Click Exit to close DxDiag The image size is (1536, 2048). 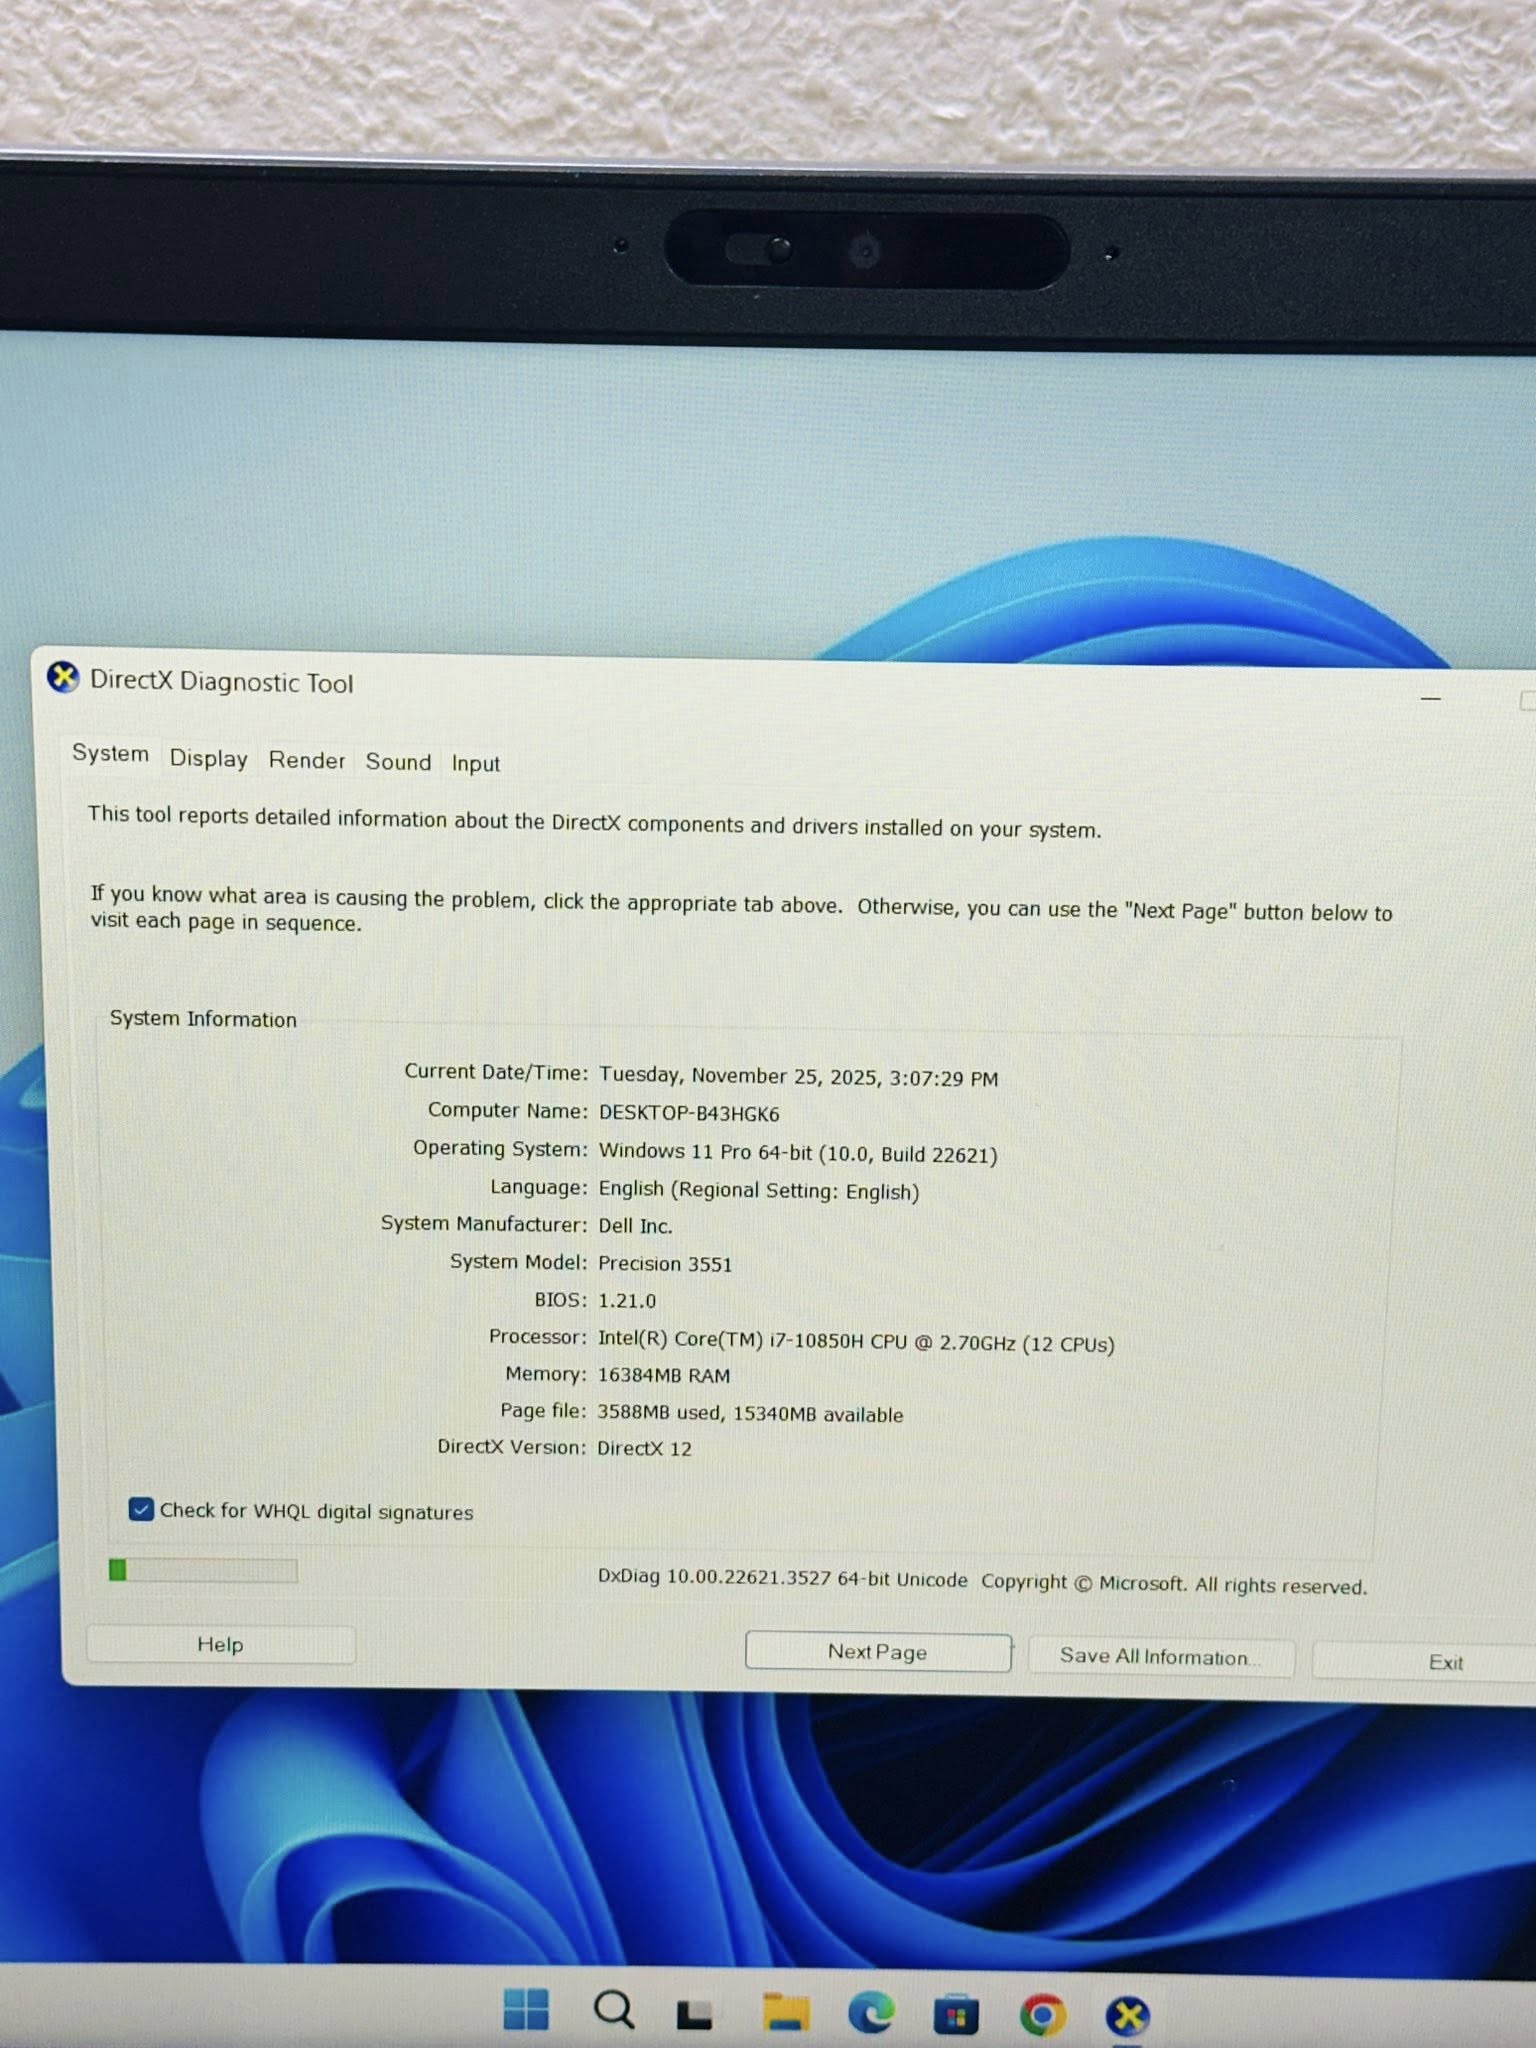[x=1444, y=1662]
